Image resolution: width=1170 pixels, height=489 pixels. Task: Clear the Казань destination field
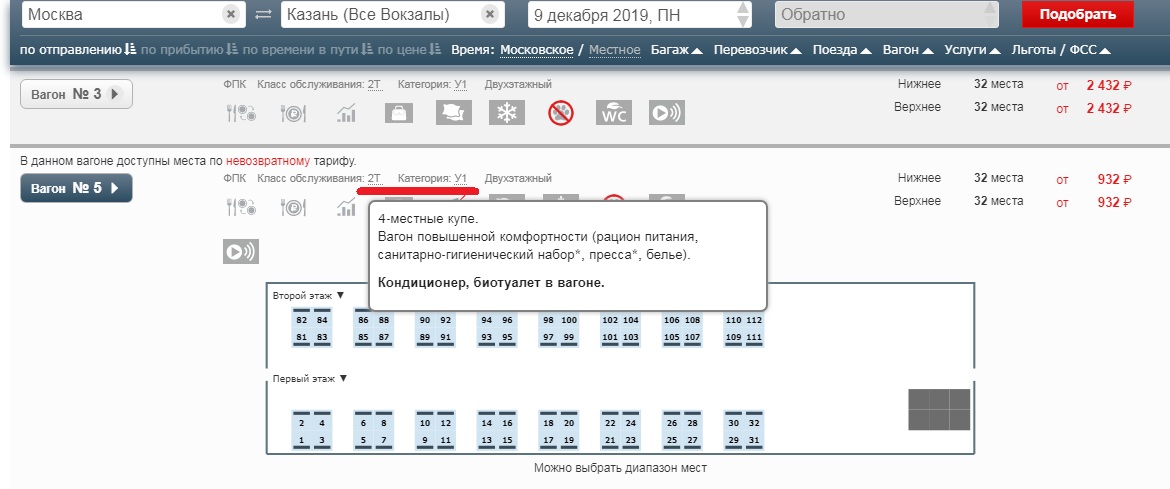(x=488, y=15)
